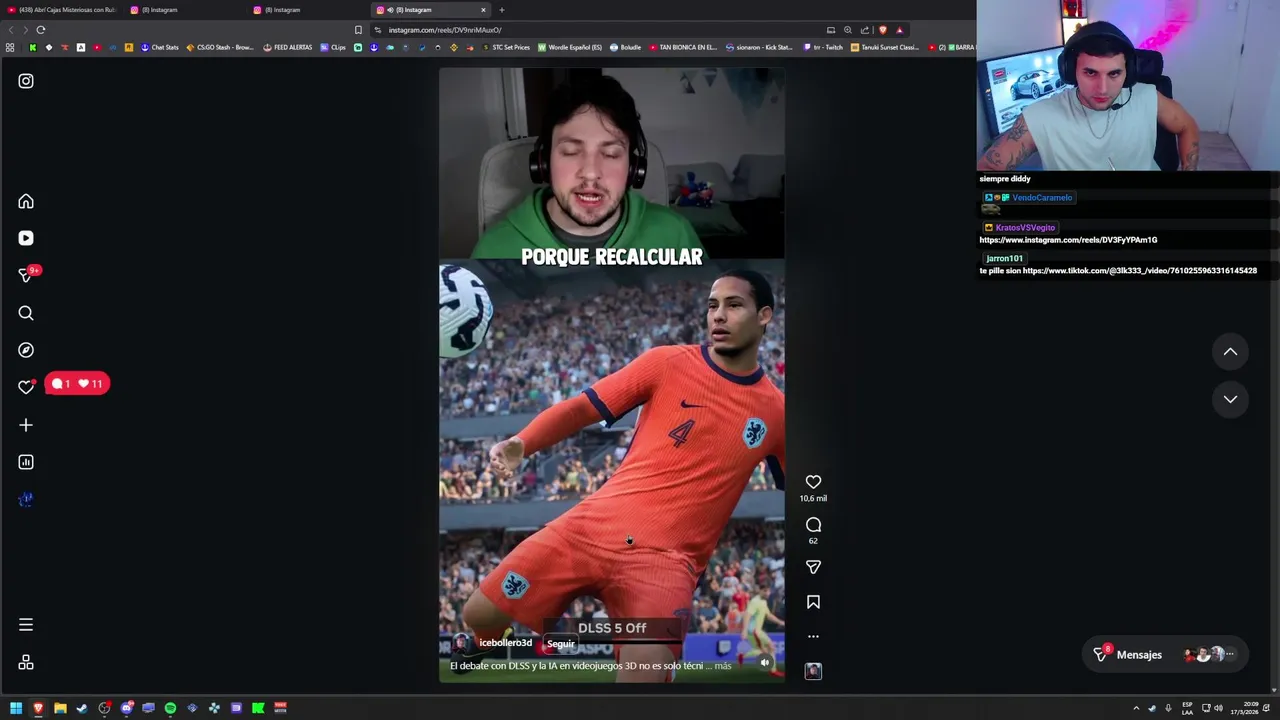Follow icebollero3d with Seguir button
This screenshot has width=1280, height=720.
[561, 644]
